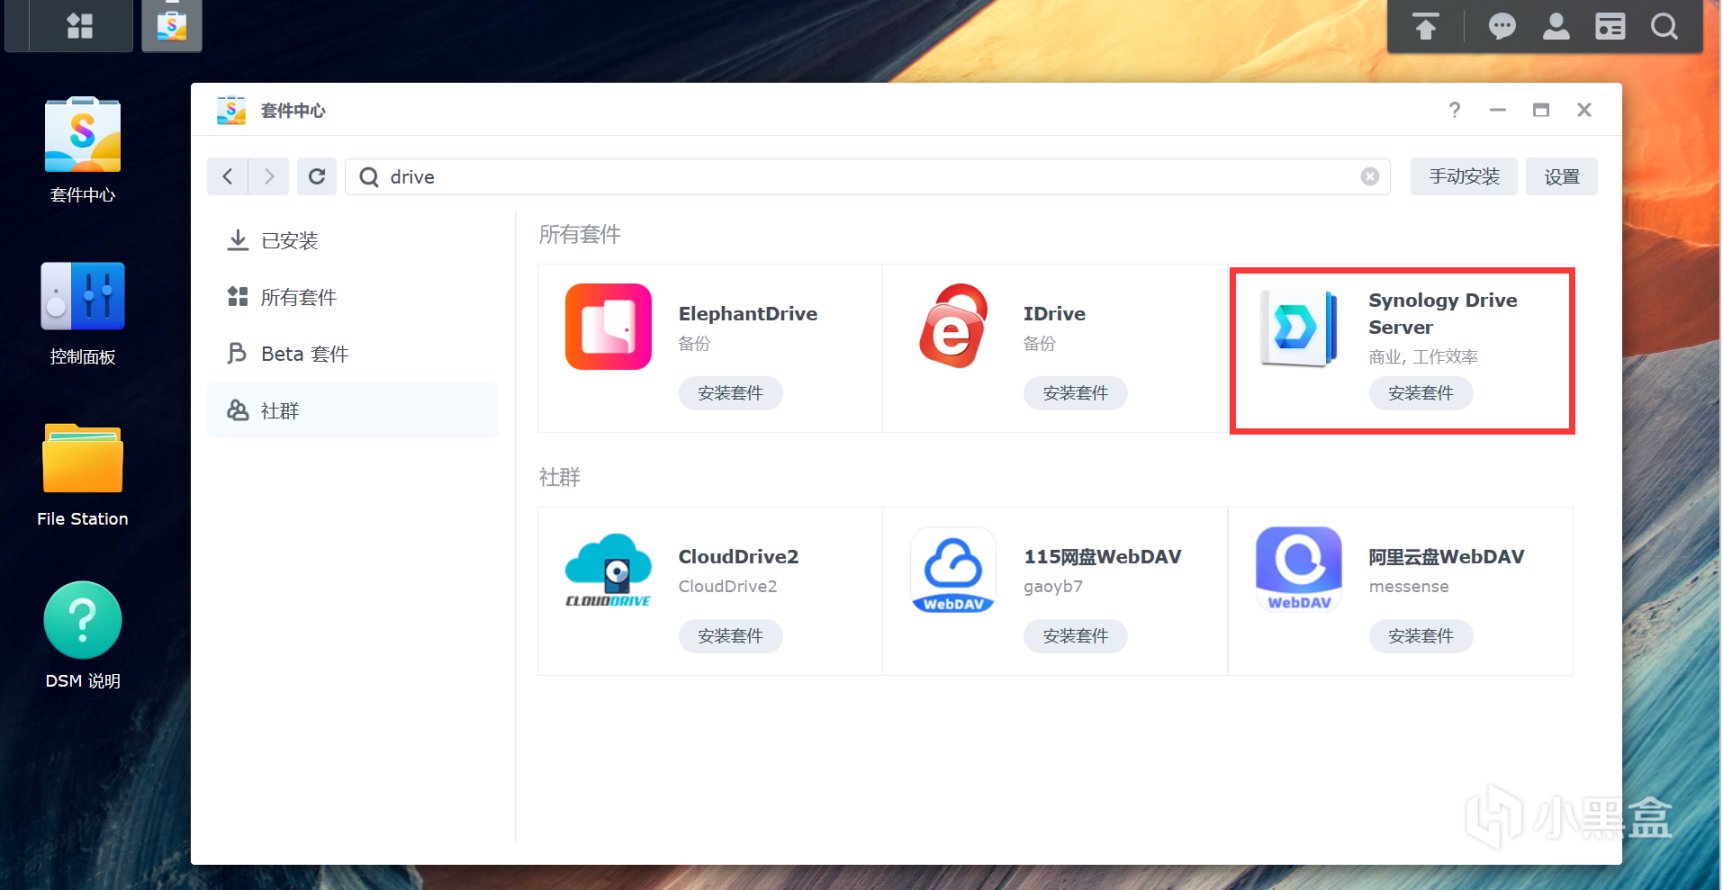
Task: Open the ElephantDrive package title
Action: tap(748, 314)
